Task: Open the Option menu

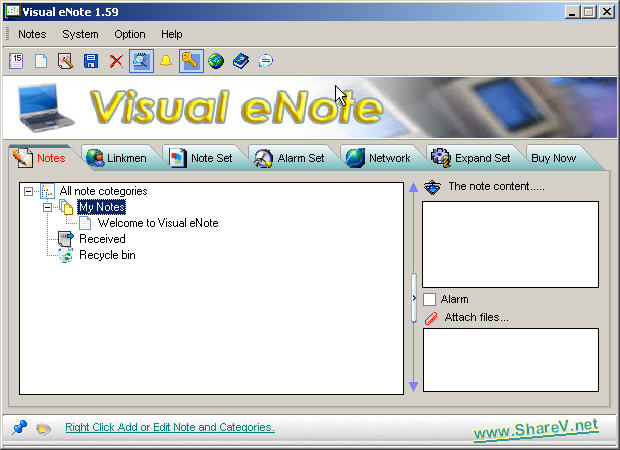Action: (130, 34)
